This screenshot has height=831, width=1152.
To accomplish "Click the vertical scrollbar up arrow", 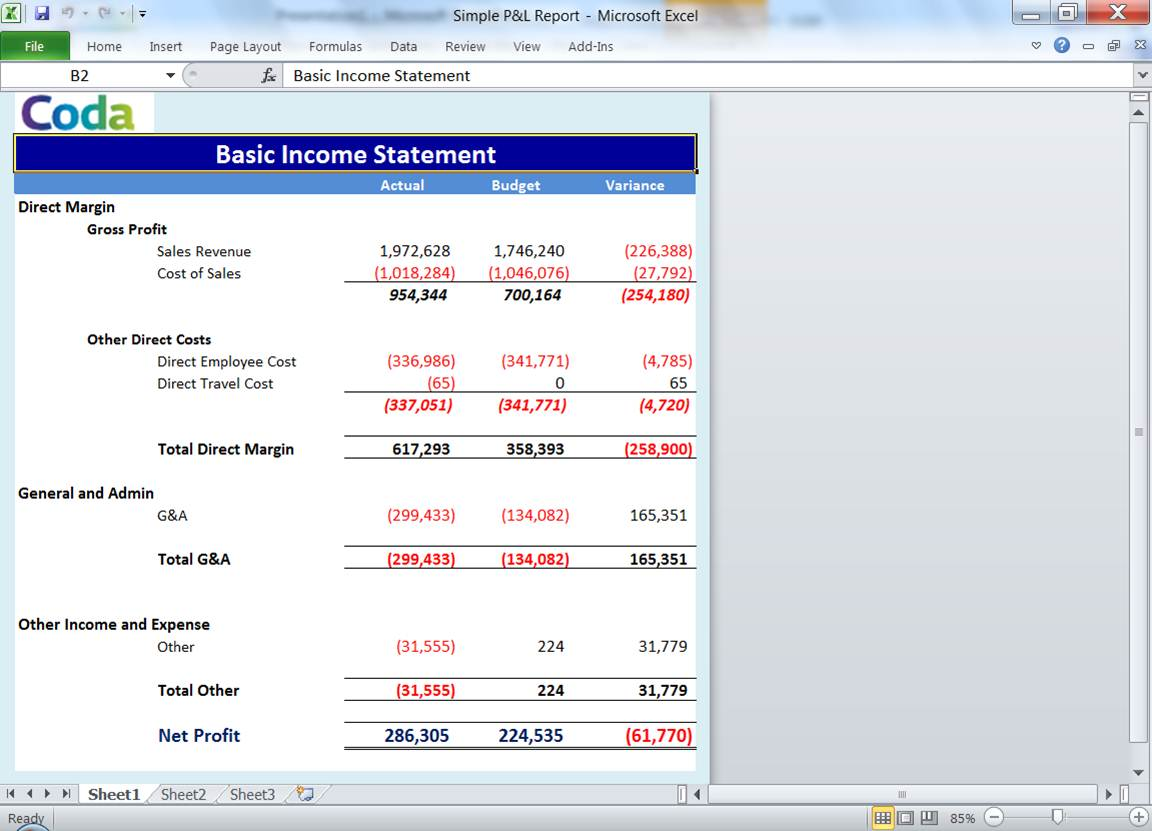I will [x=1138, y=112].
